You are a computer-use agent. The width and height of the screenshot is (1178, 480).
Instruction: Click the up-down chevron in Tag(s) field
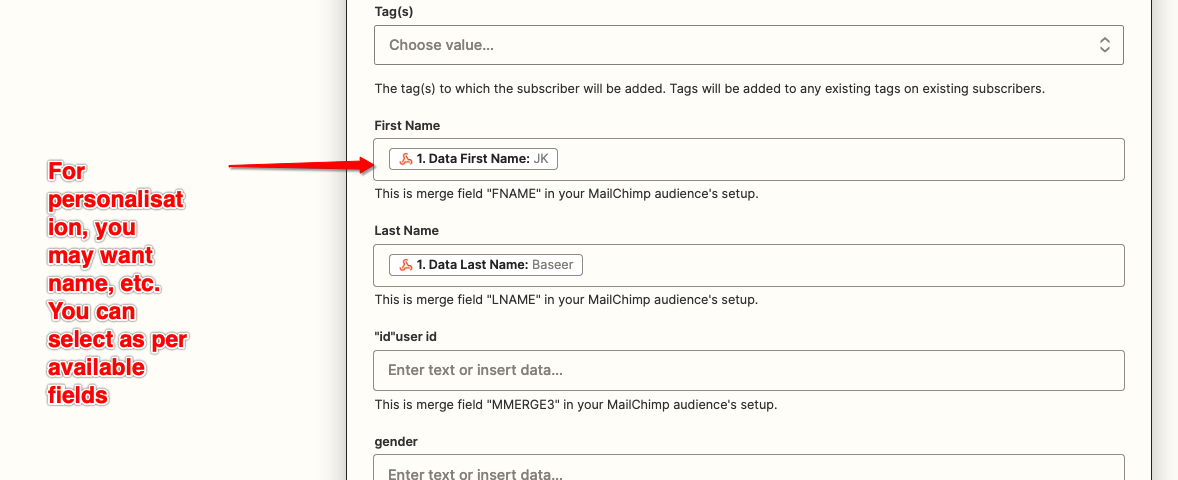click(1104, 45)
